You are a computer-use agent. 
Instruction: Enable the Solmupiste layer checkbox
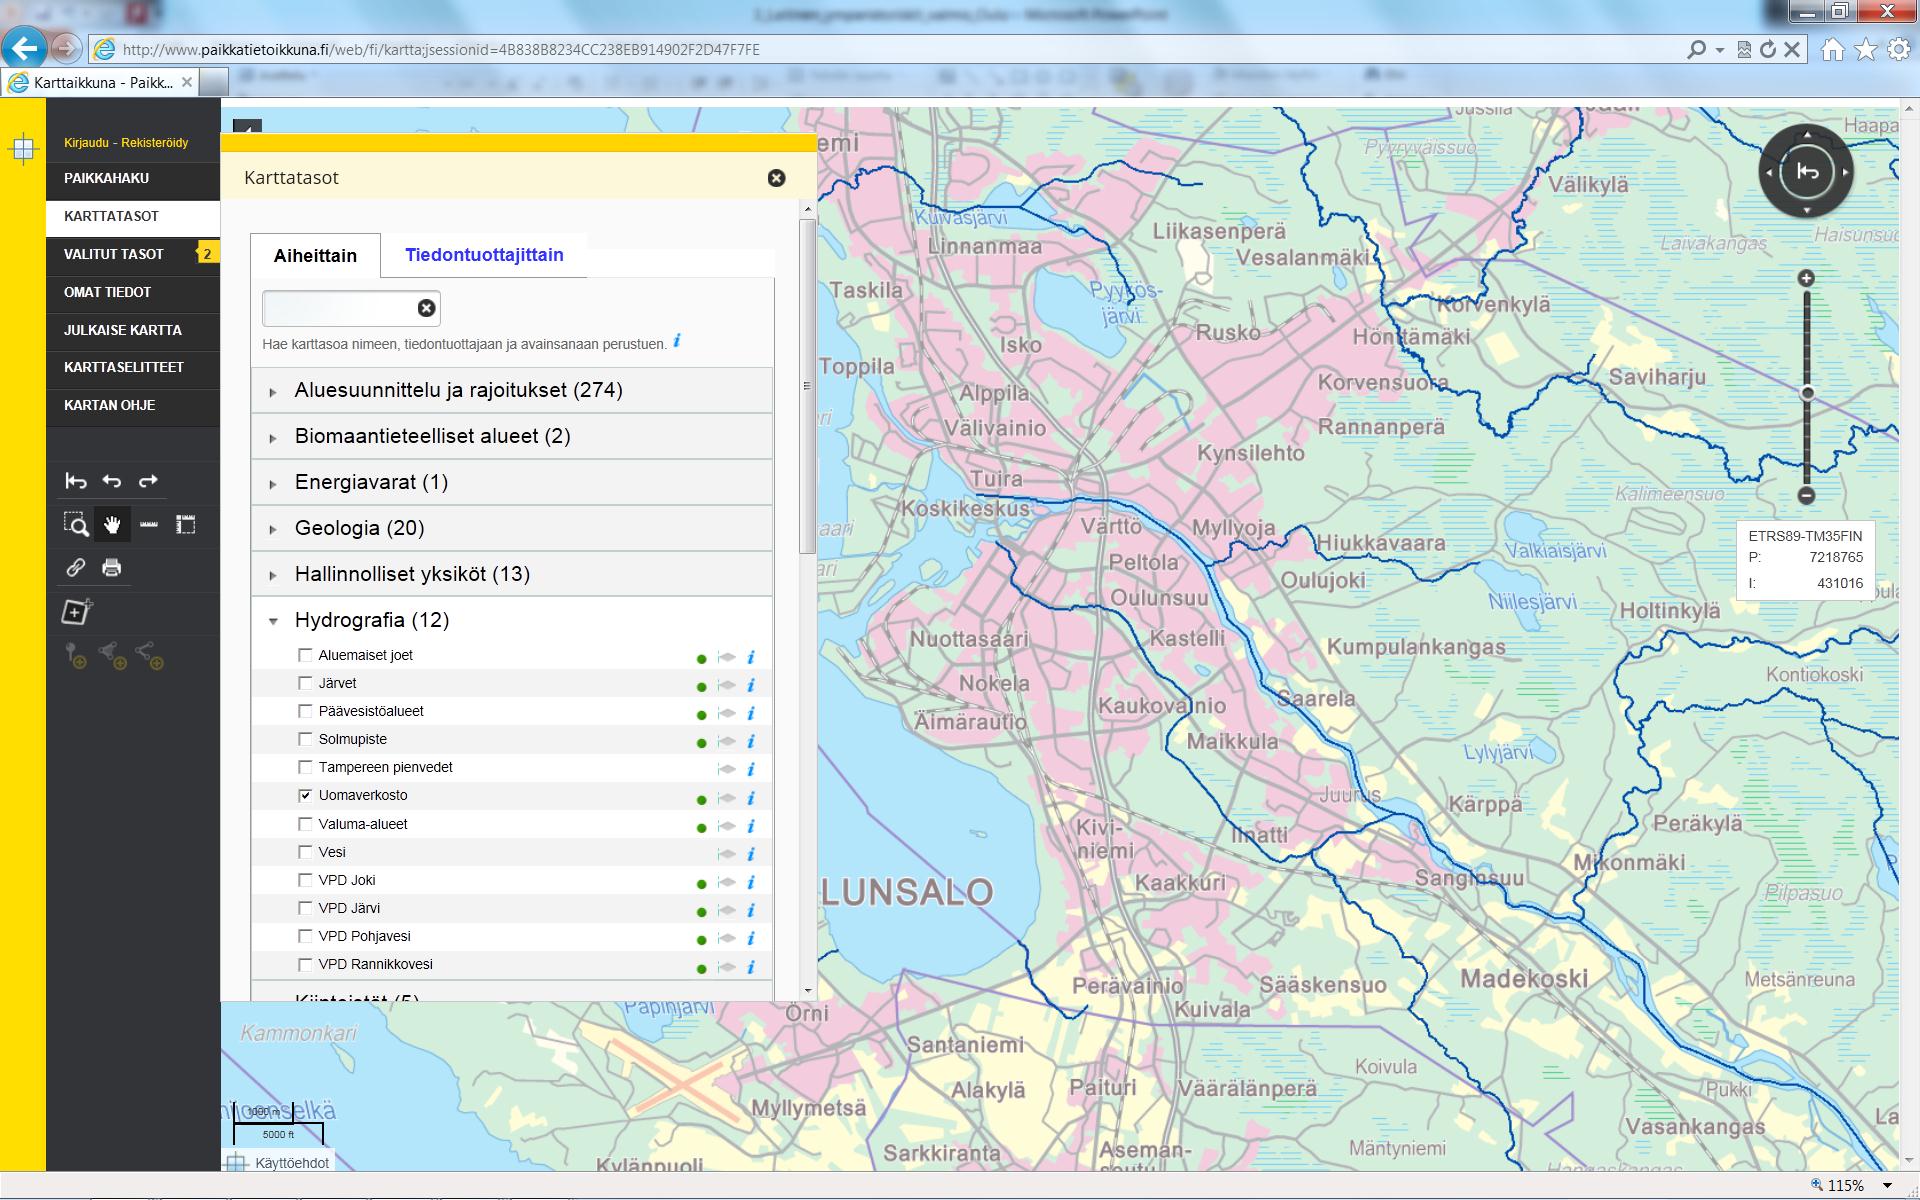pyautogui.click(x=306, y=739)
